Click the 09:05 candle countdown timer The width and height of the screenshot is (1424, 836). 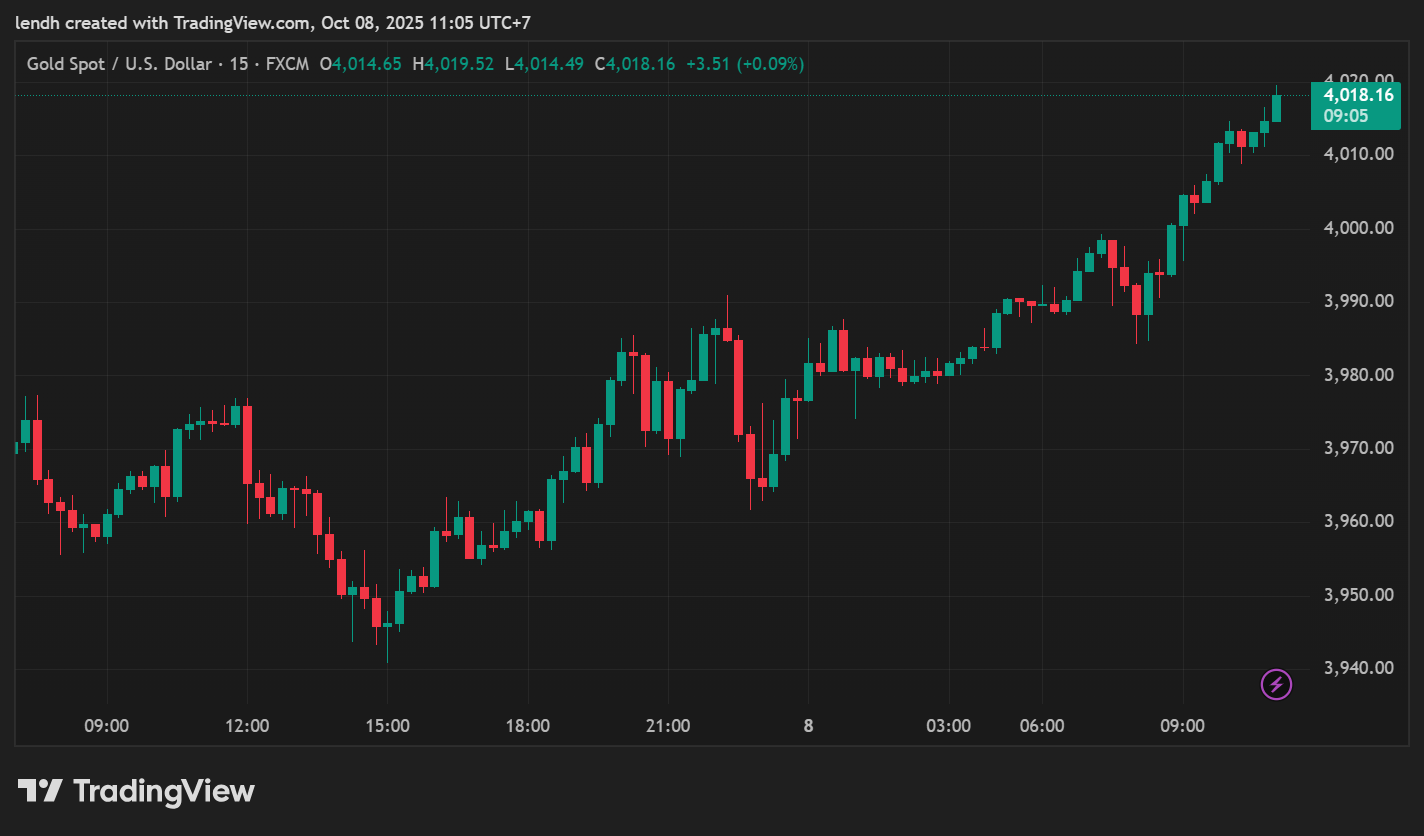pyautogui.click(x=1345, y=116)
